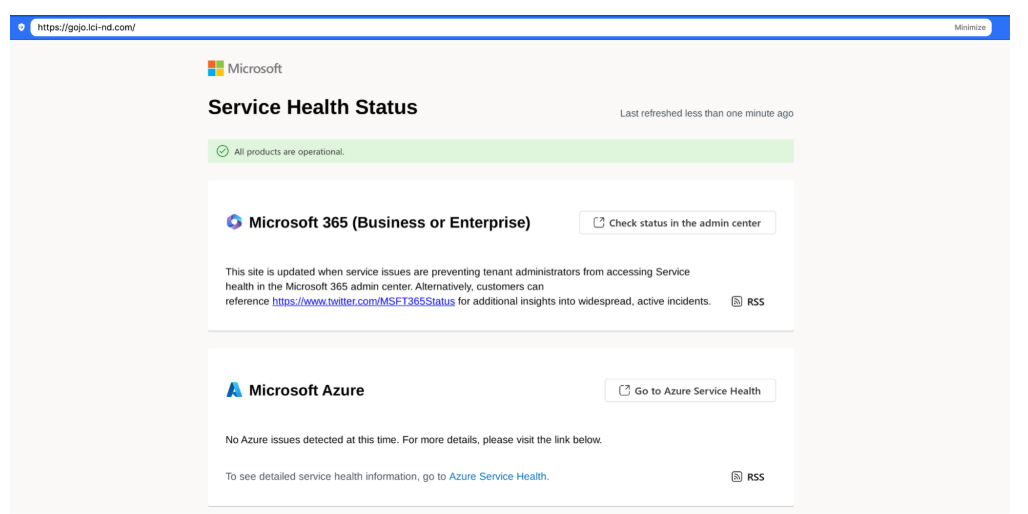Click the Microsoft Azure heading
The height and width of the screenshot is (514, 1028).
pyautogui.click(x=306, y=391)
